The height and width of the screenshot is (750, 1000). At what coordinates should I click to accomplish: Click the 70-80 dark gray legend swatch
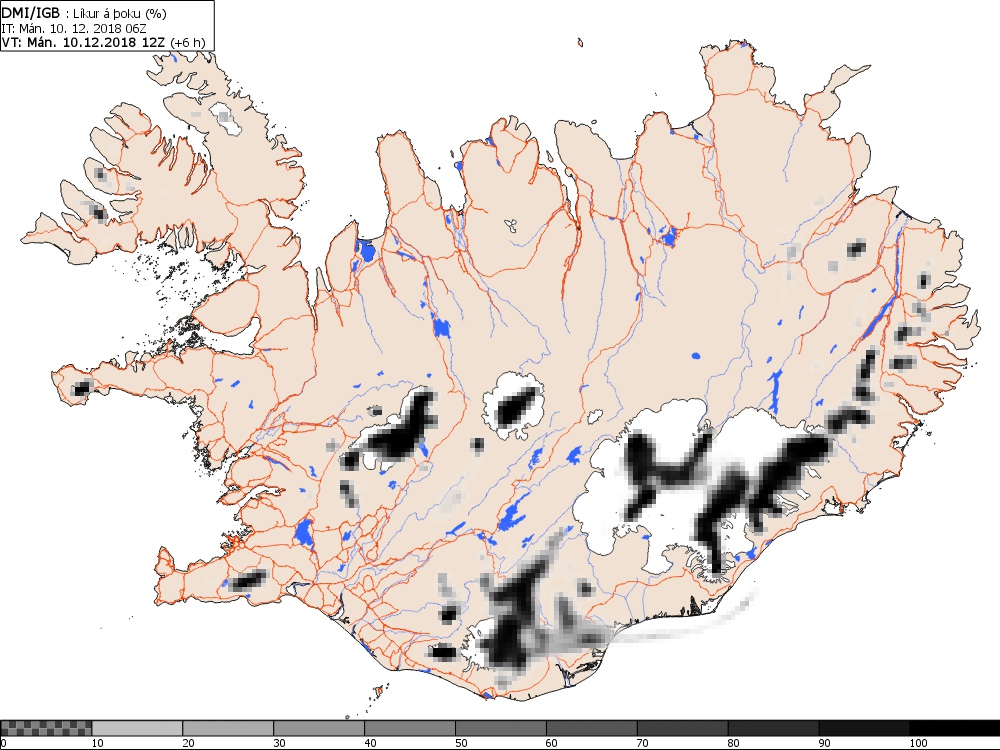pyautogui.click(x=682, y=728)
